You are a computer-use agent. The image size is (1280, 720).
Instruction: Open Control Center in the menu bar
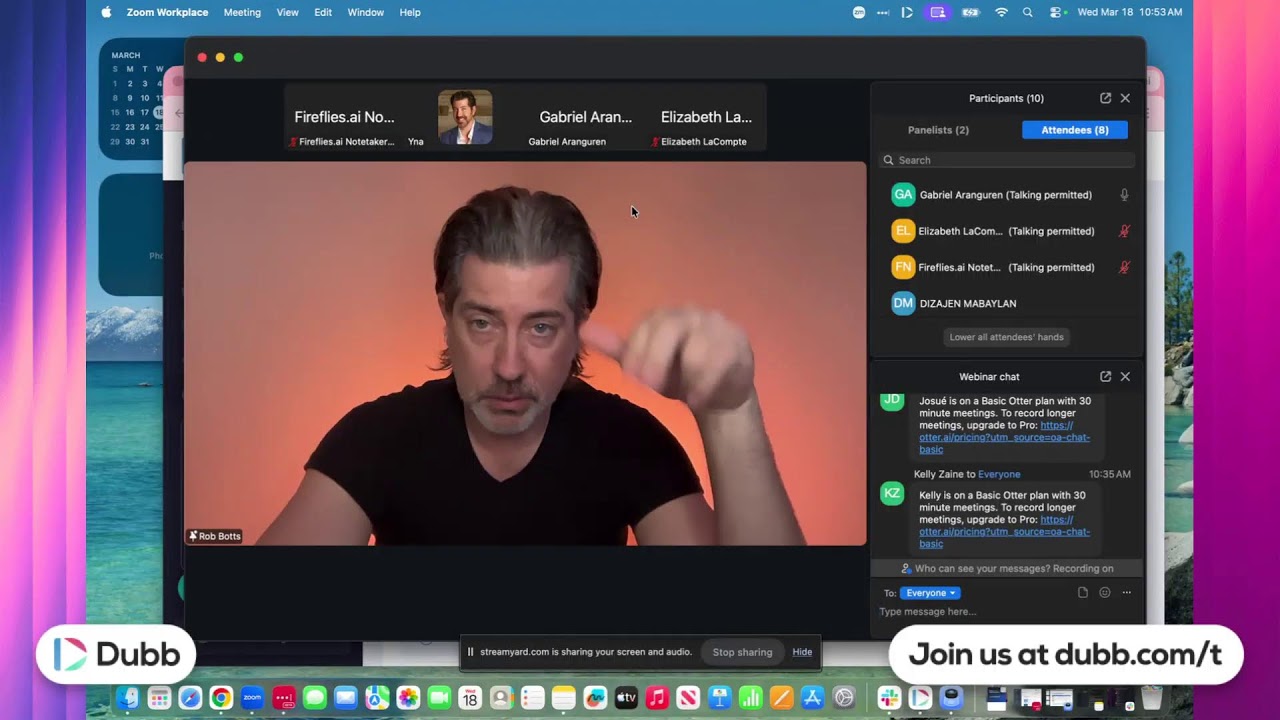(1056, 12)
